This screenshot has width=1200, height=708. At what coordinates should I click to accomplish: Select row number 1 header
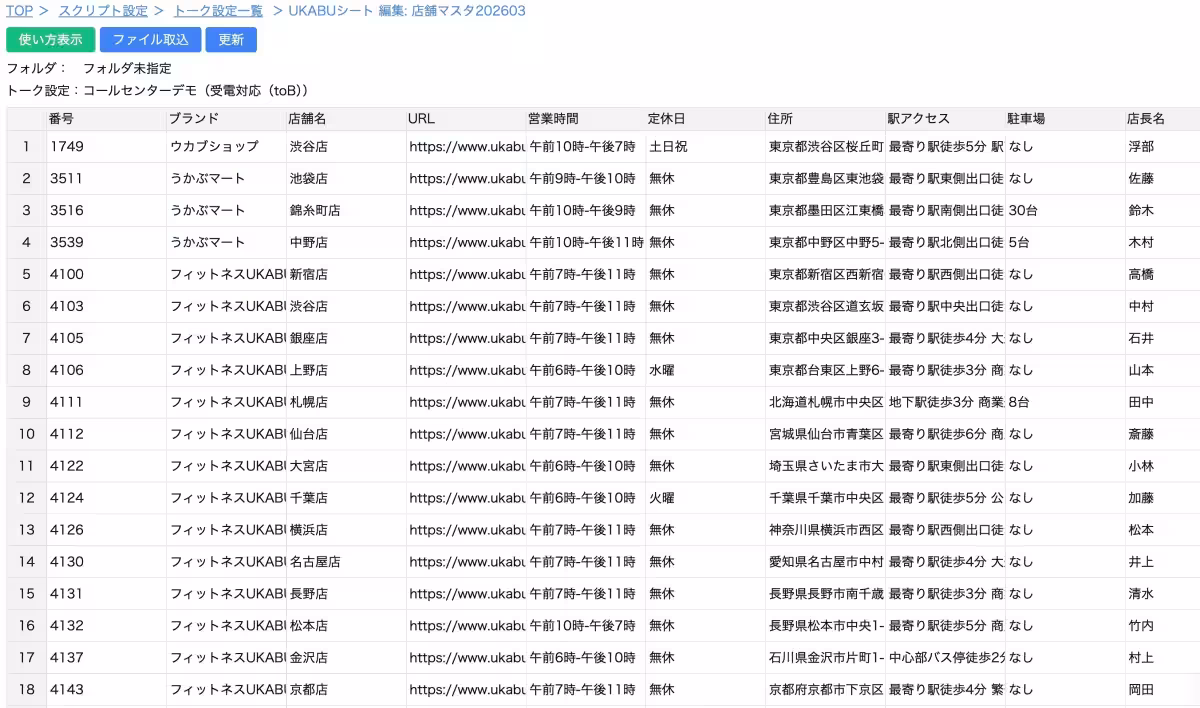coord(27,147)
